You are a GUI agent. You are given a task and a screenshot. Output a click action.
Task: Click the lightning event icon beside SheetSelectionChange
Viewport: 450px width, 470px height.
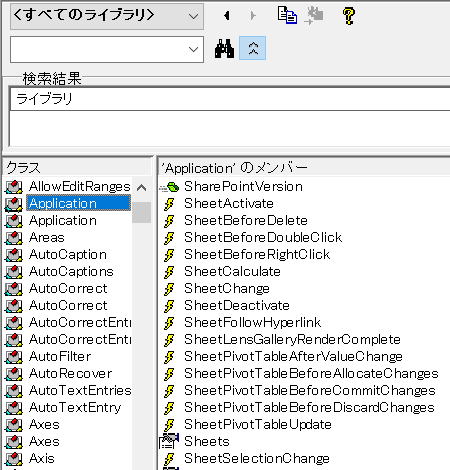pyautogui.click(x=169, y=459)
